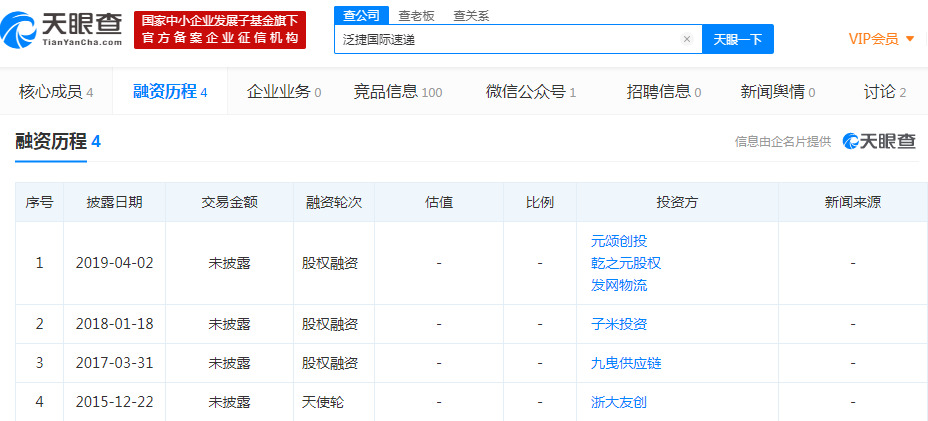Viewport: 928px width, 421px height.
Task: Switch to the 查老板 search tab
Action: click(x=416, y=16)
